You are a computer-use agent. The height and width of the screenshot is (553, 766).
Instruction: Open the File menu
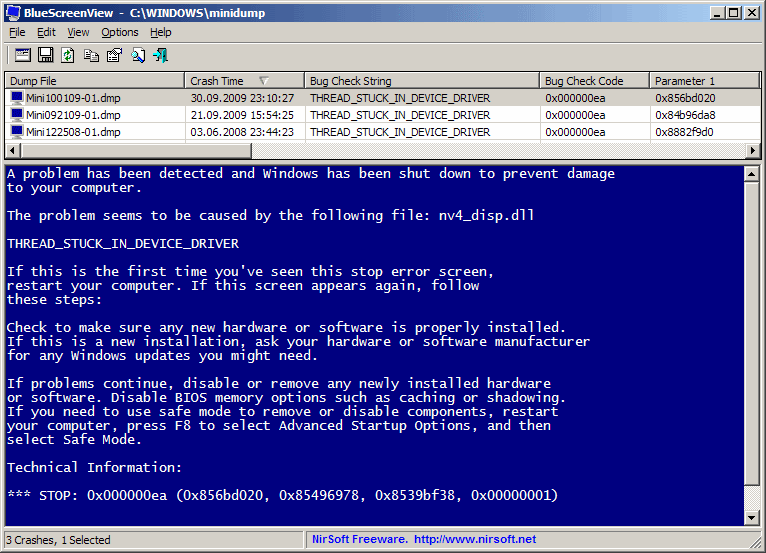pyautogui.click(x=17, y=32)
